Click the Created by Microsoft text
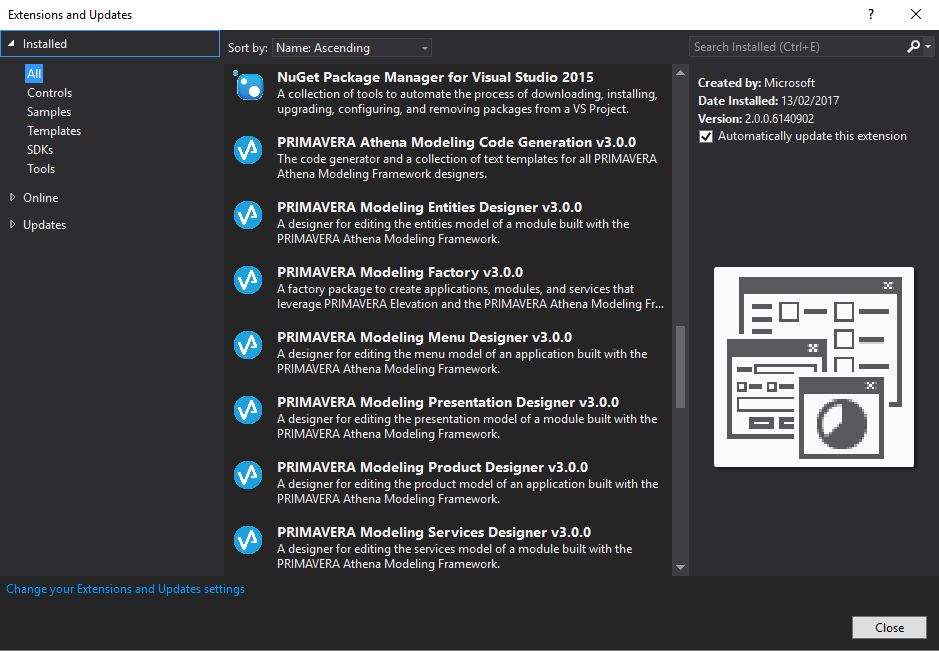Viewport: 939px width, 651px height. pyautogui.click(x=756, y=83)
